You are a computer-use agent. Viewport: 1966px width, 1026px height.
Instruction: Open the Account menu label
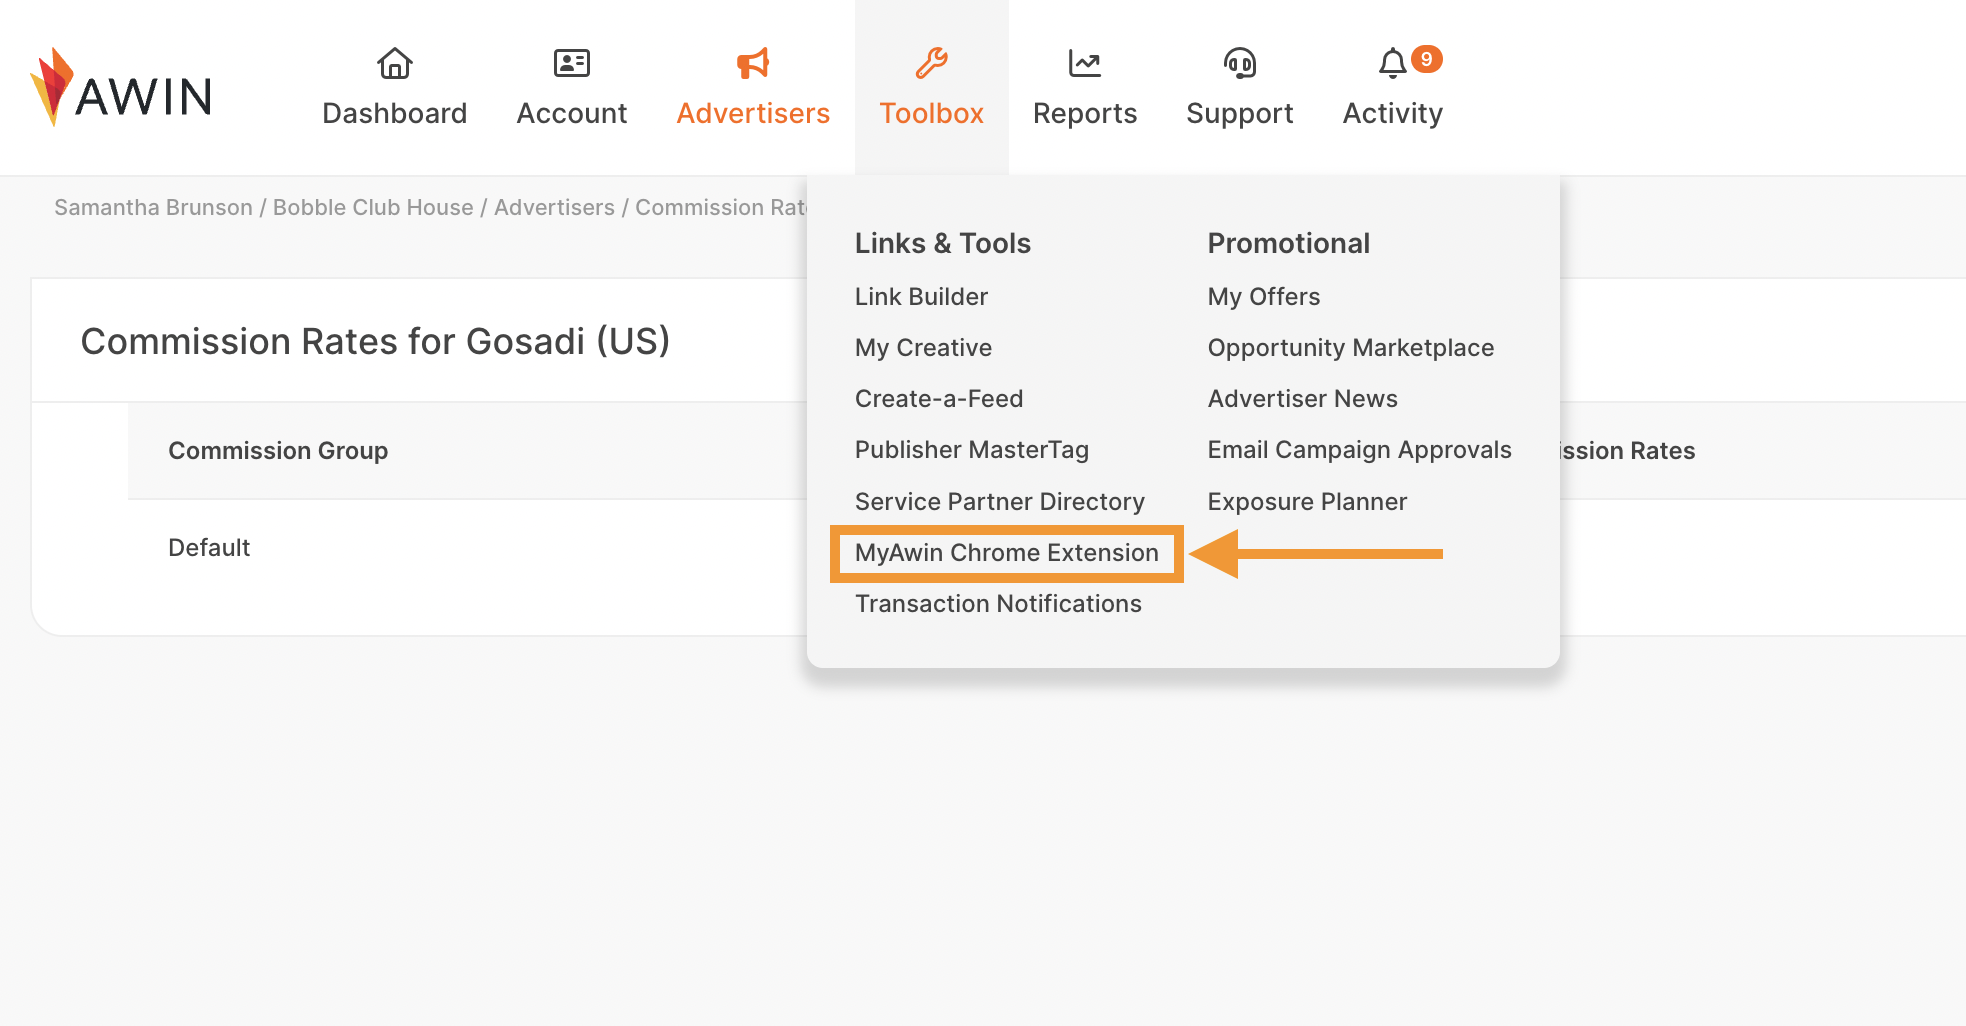[x=572, y=113]
